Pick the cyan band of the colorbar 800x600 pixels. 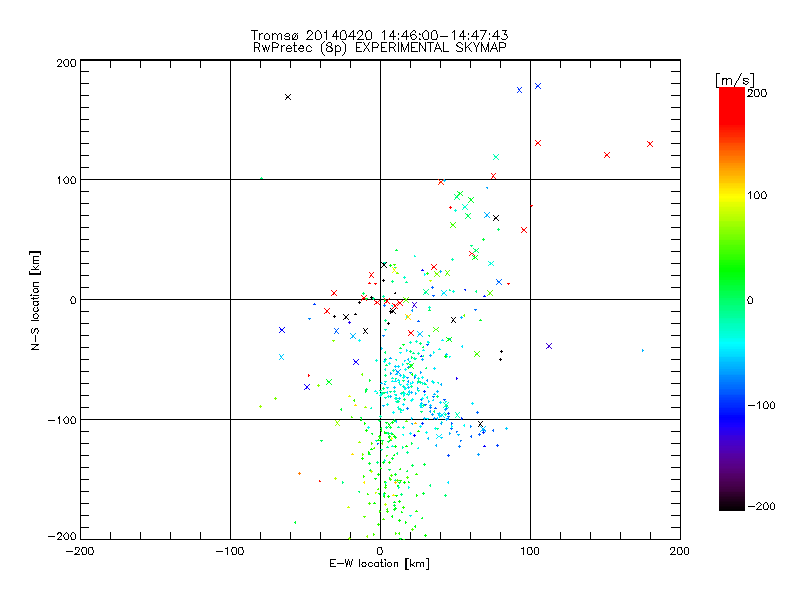732,342
